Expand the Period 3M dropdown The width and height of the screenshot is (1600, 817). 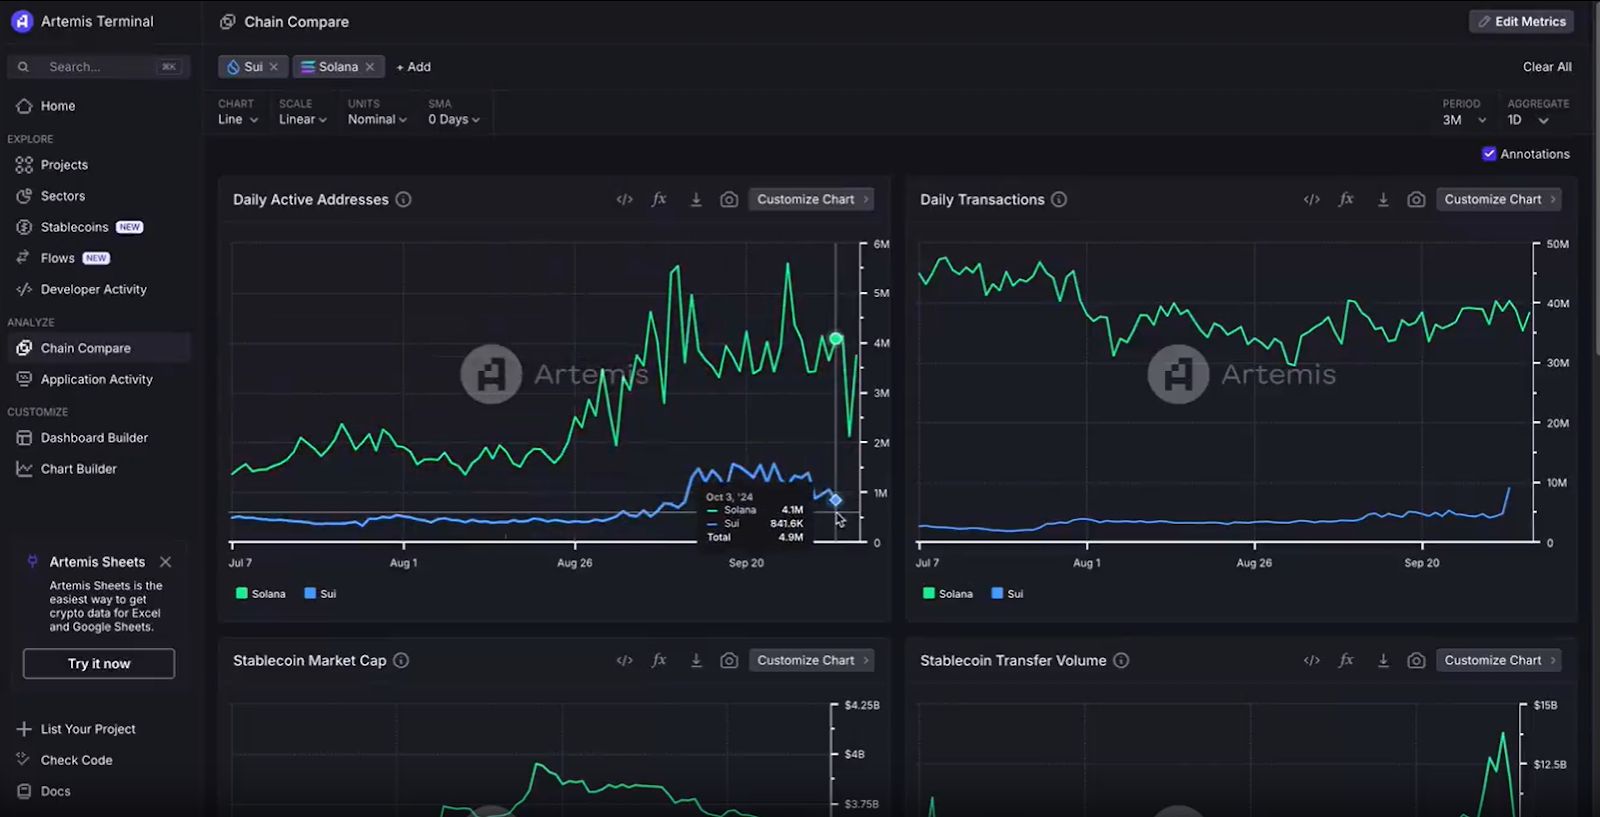[x=1463, y=120]
